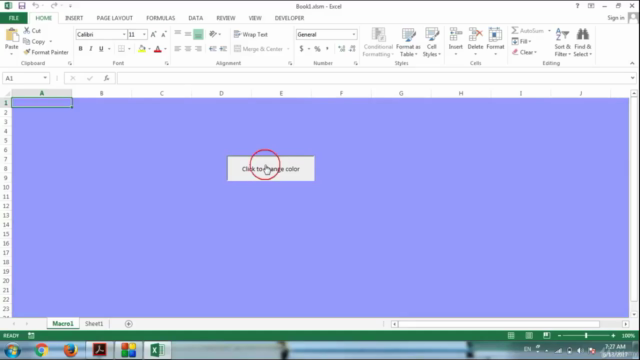Screen dimensions: 640x360
Task: Switch to the PAGE LAYOUT tab
Action: point(115,18)
